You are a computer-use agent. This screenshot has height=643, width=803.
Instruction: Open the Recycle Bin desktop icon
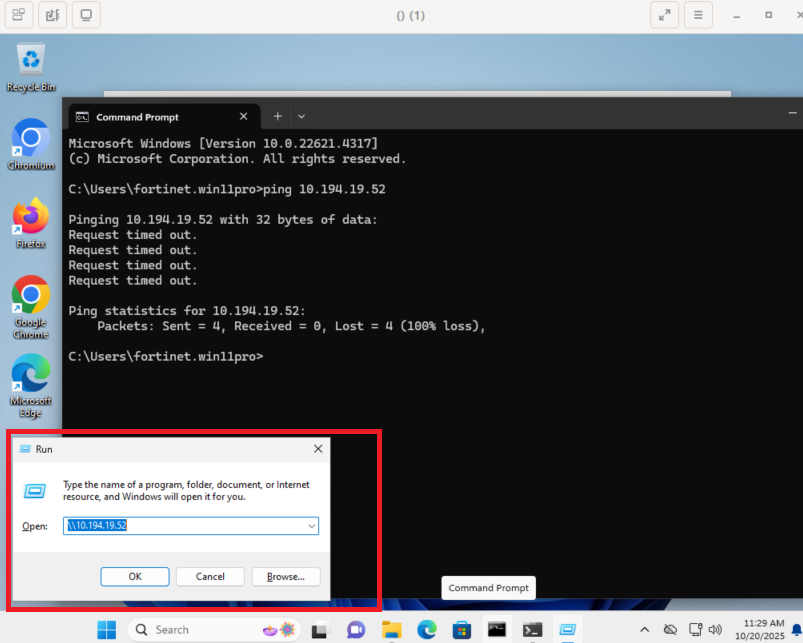[x=31, y=67]
